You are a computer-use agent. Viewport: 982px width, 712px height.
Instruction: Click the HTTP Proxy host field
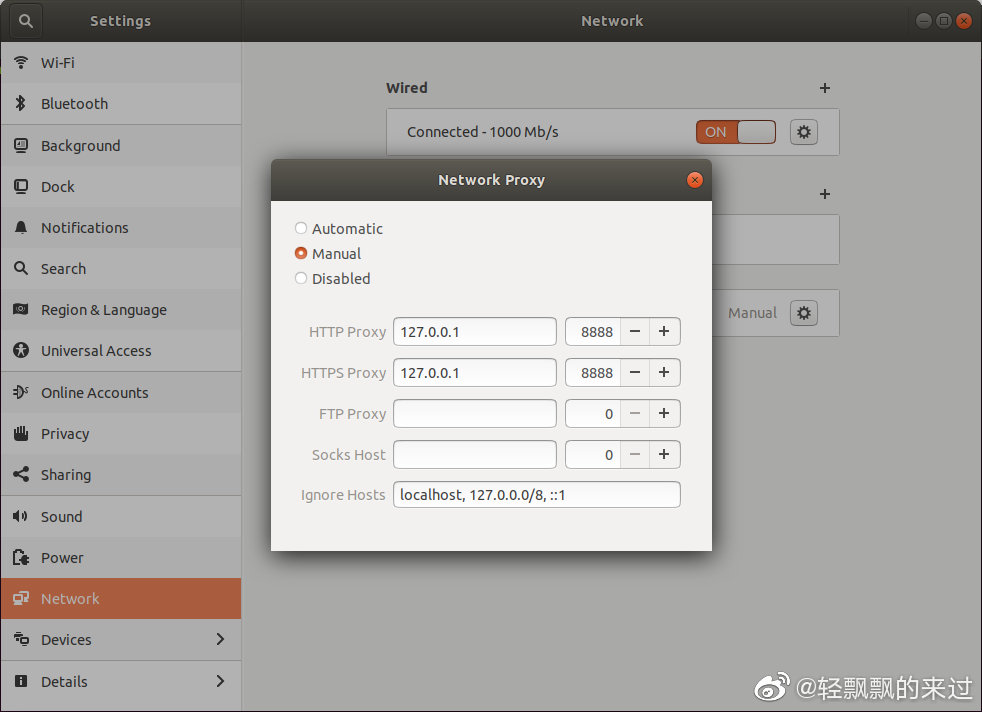point(475,331)
